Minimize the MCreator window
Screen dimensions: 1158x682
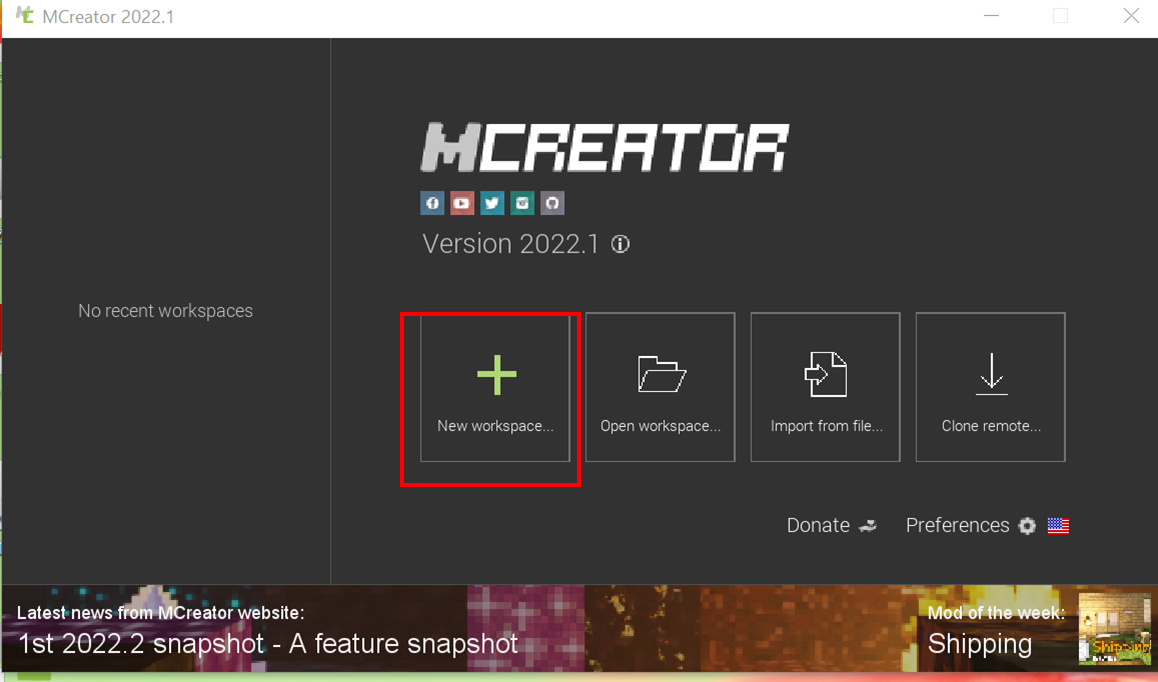point(991,16)
